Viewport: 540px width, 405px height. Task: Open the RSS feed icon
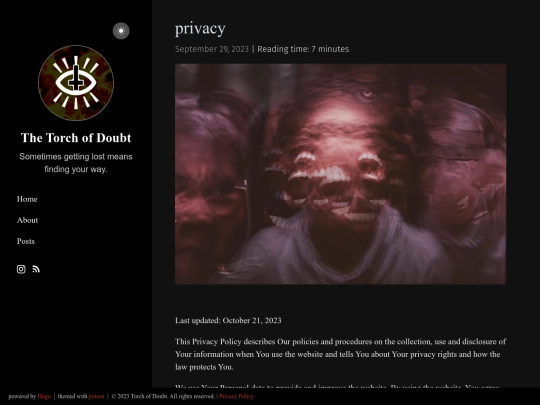point(36,269)
